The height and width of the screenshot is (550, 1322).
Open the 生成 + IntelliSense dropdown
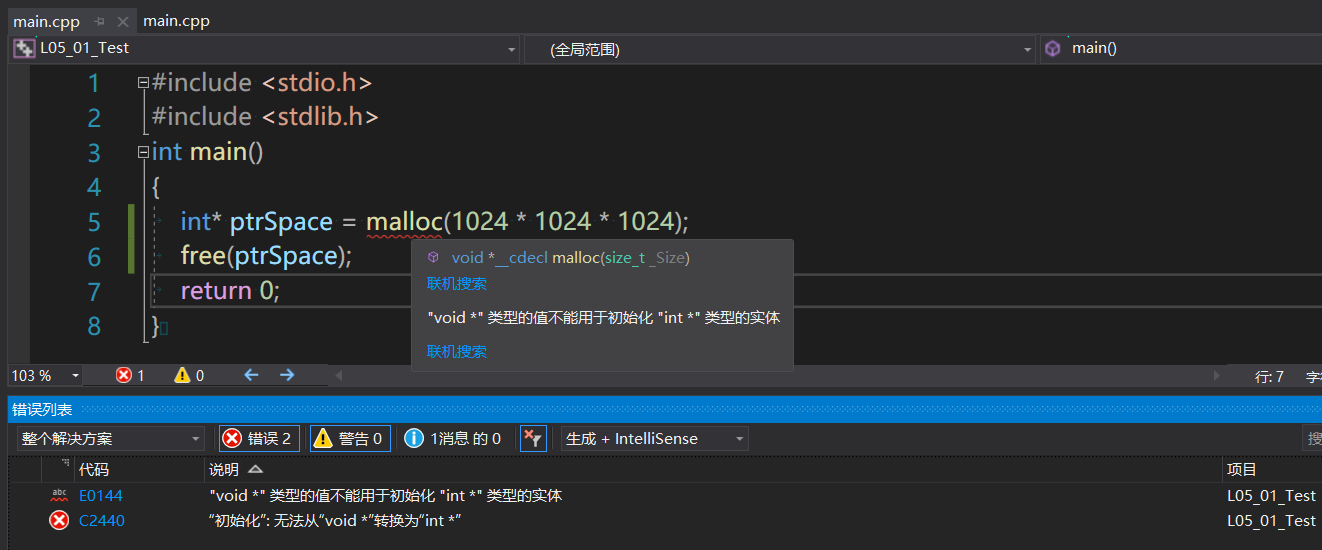[654, 438]
